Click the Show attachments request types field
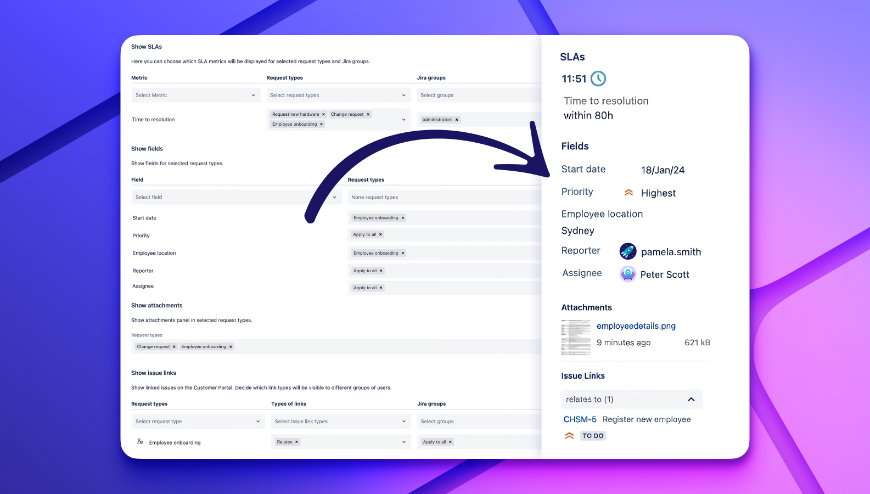 (x=336, y=346)
